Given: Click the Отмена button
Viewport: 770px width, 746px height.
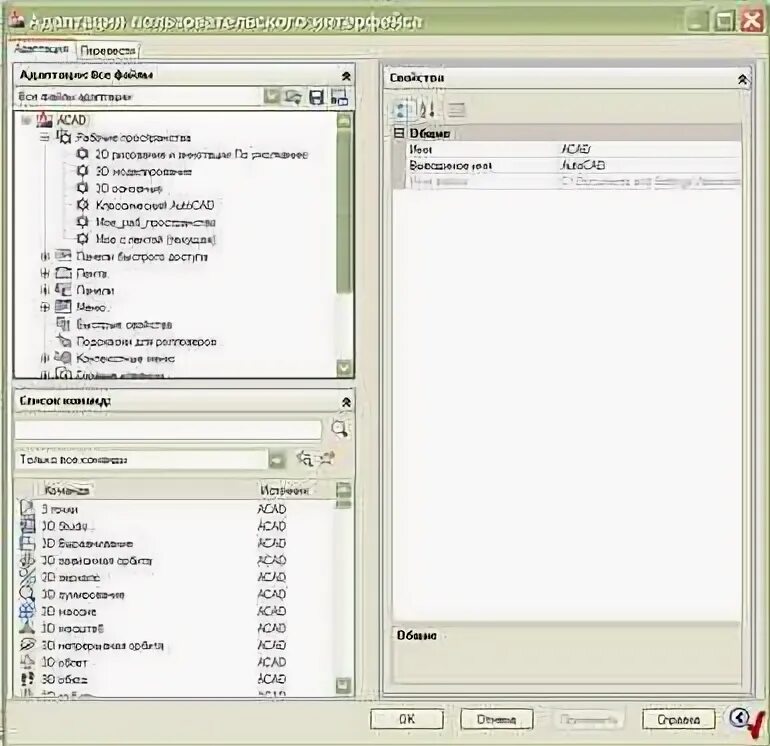Looking at the screenshot, I should tap(496, 719).
